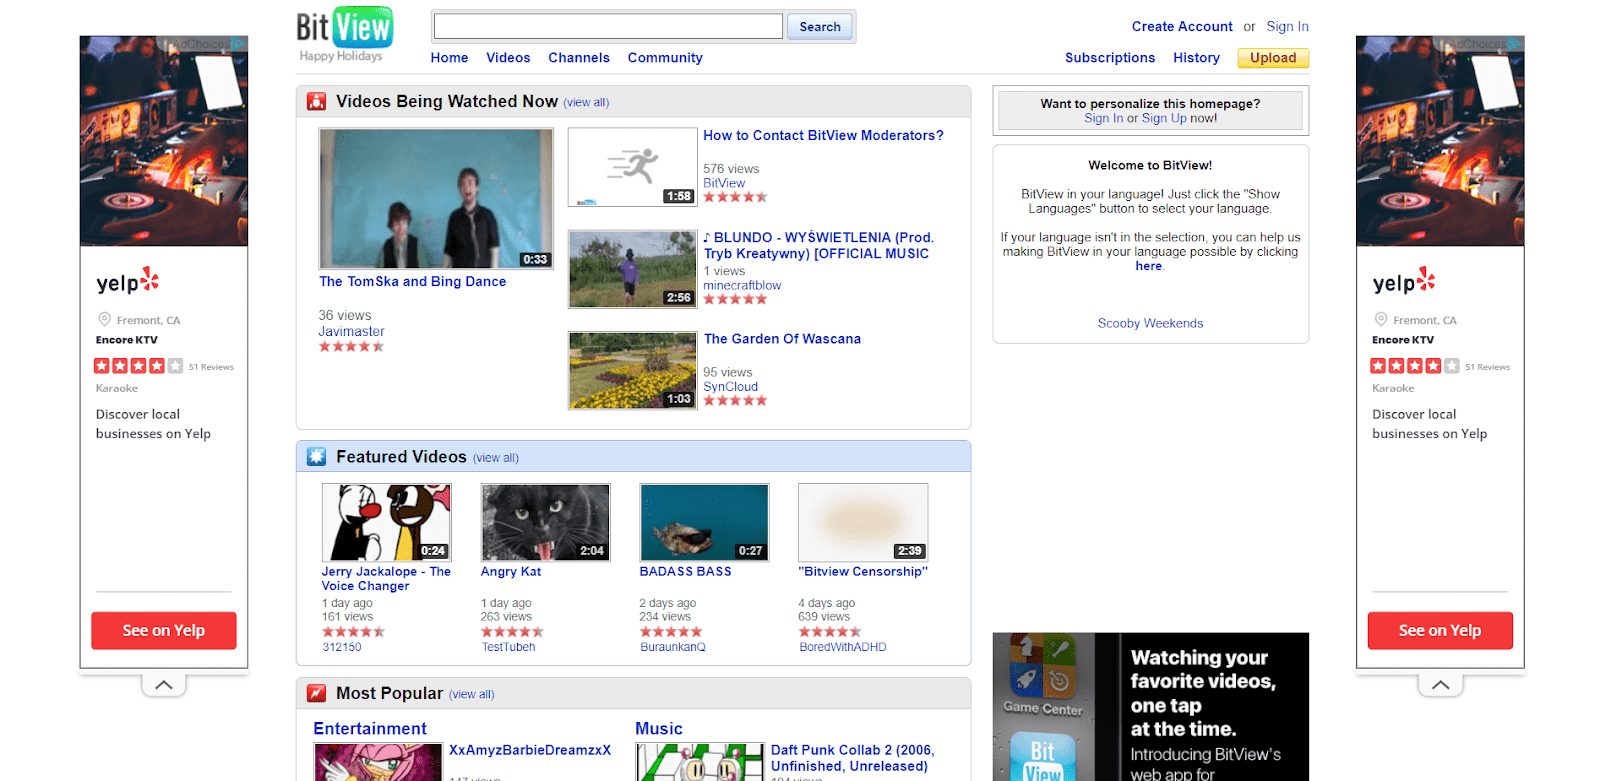
Task: Click Sign In link in personalize box
Action: point(1103,118)
